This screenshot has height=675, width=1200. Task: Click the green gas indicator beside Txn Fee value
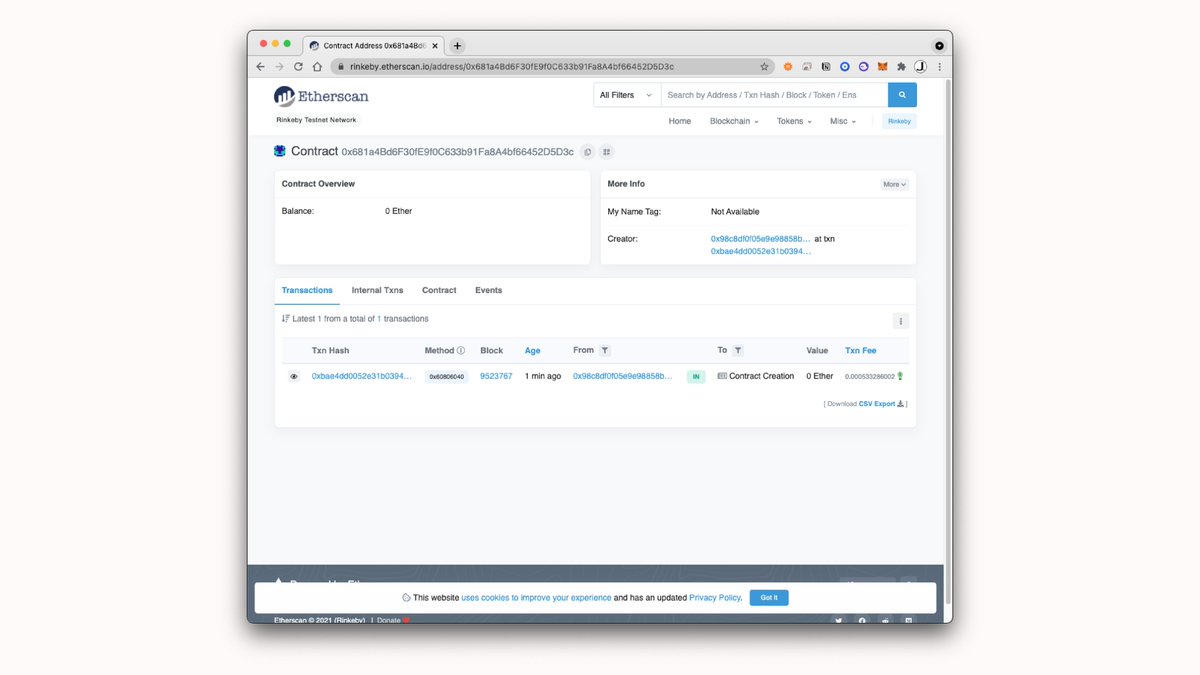click(900, 376)
